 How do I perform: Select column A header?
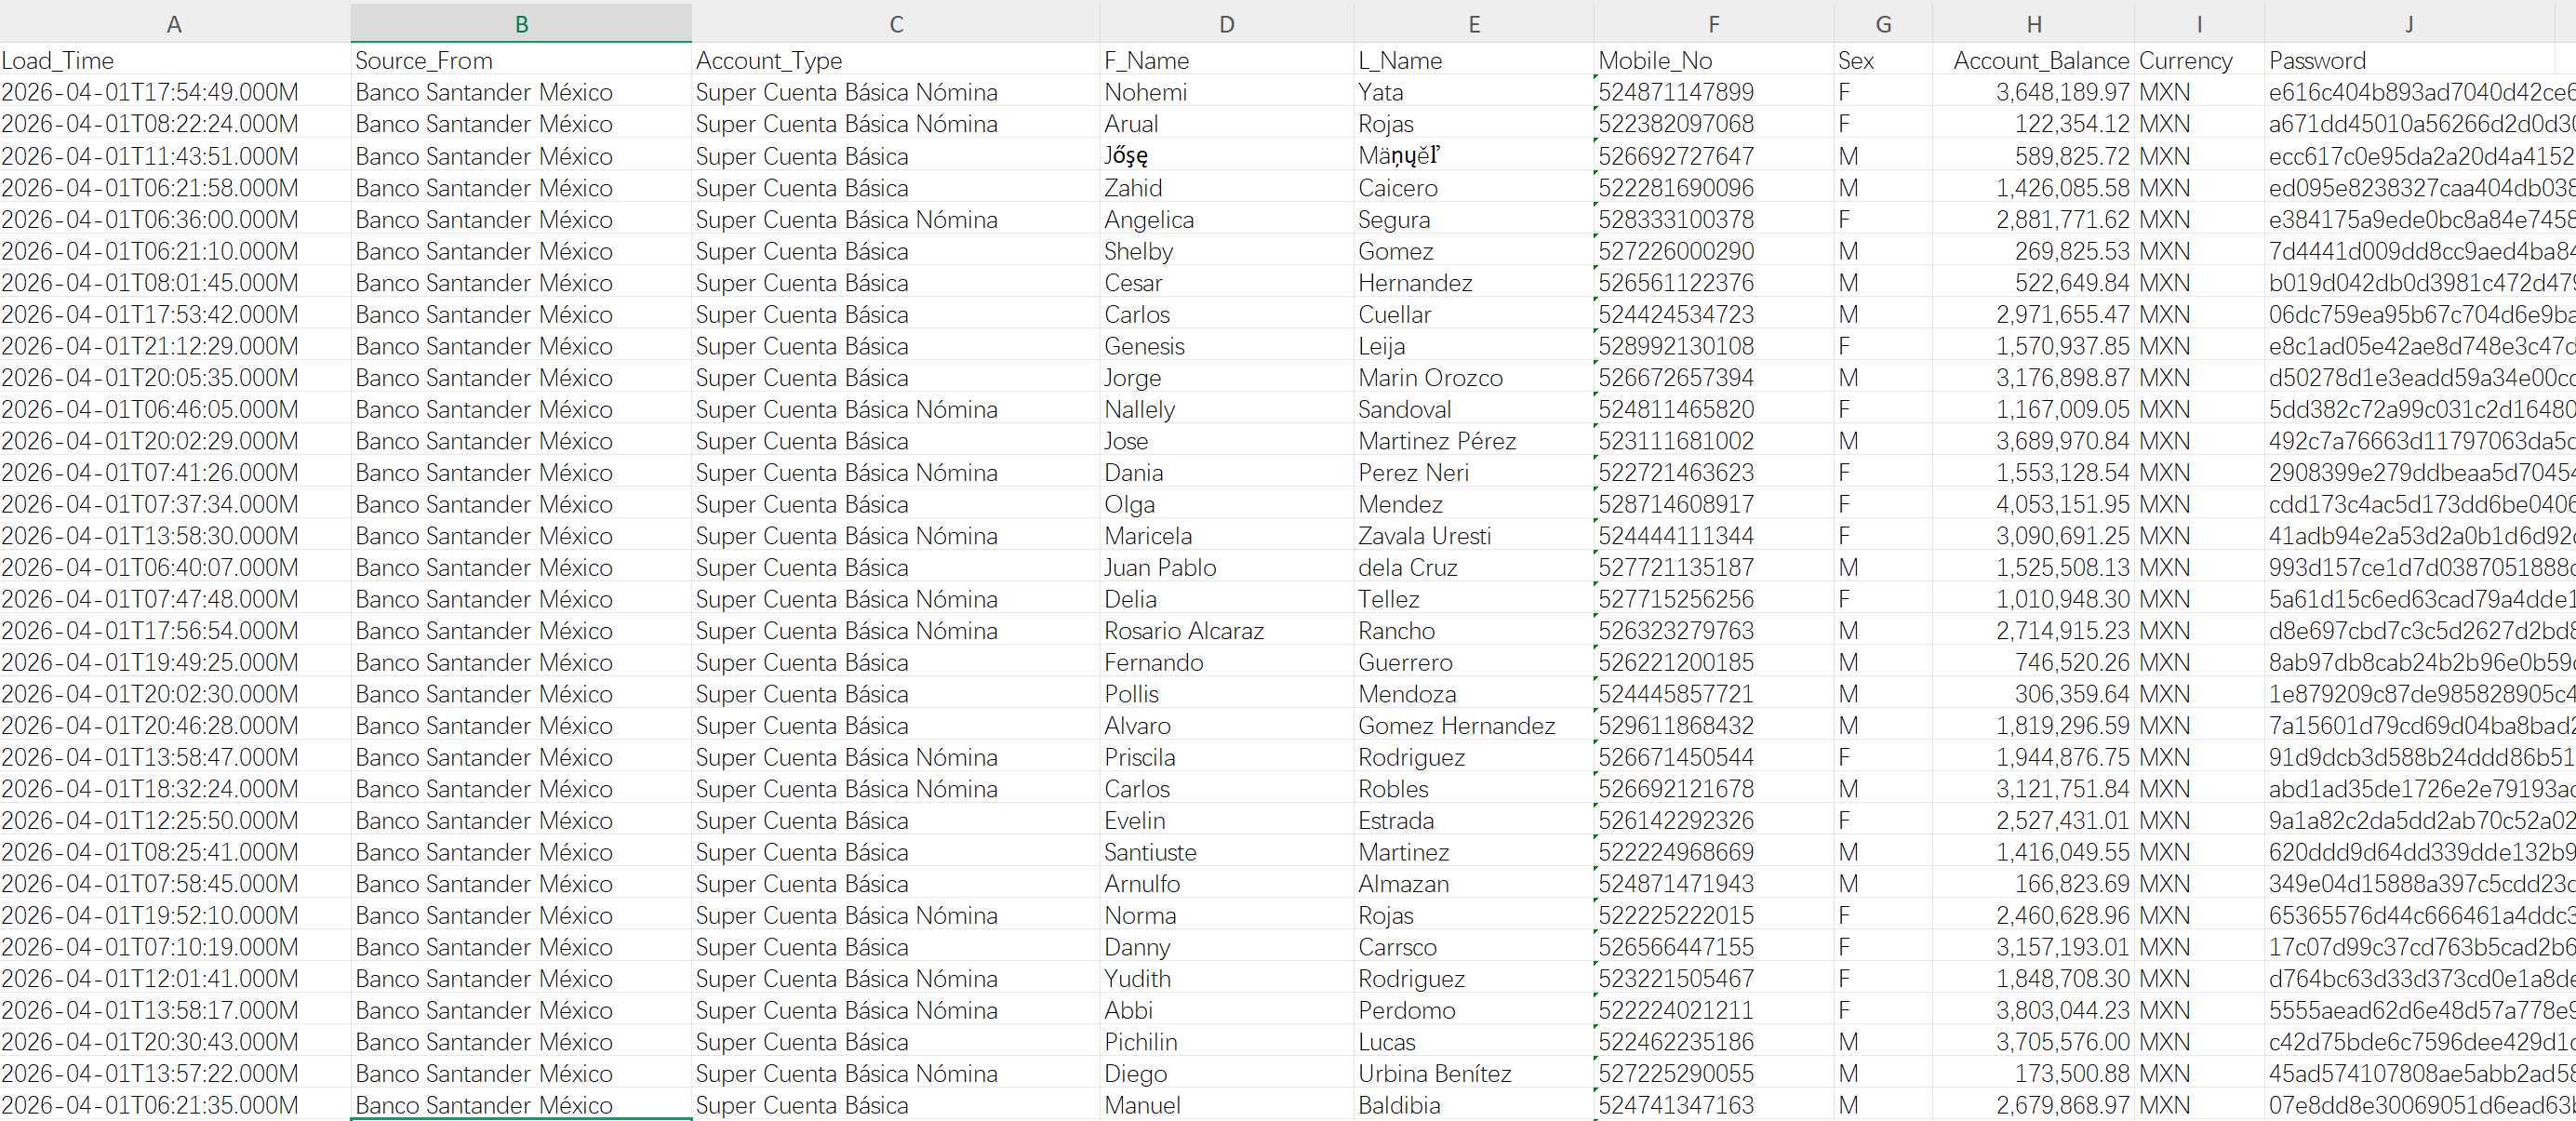pyautogui.click(x=175, y=24)
